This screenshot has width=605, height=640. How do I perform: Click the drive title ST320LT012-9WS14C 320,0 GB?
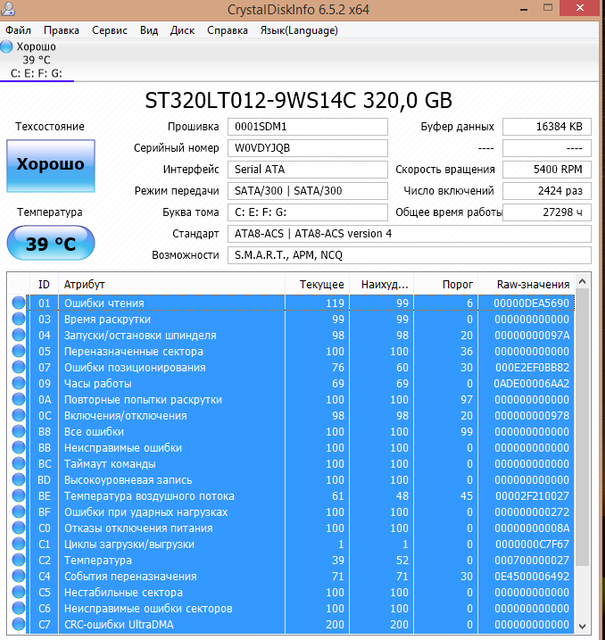tap(298, 100)
